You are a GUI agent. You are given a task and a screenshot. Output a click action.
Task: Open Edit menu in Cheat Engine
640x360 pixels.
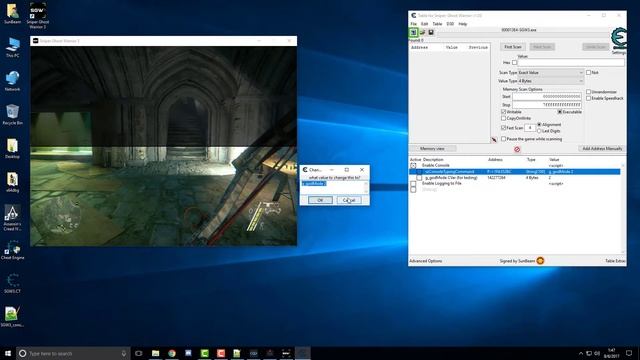tap(424, 24)
